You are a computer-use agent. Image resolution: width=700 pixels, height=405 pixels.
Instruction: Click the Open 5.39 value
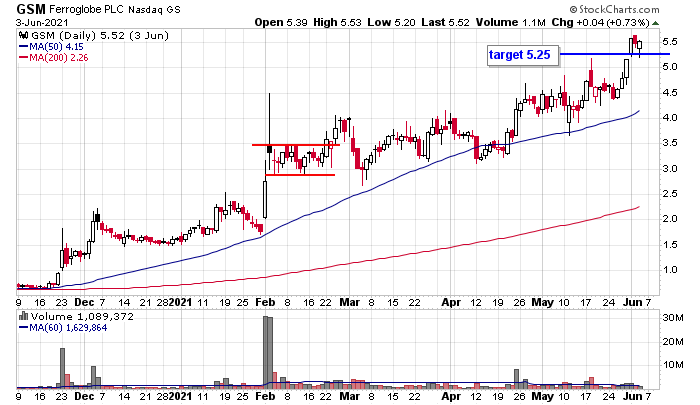tap(281, 22)
